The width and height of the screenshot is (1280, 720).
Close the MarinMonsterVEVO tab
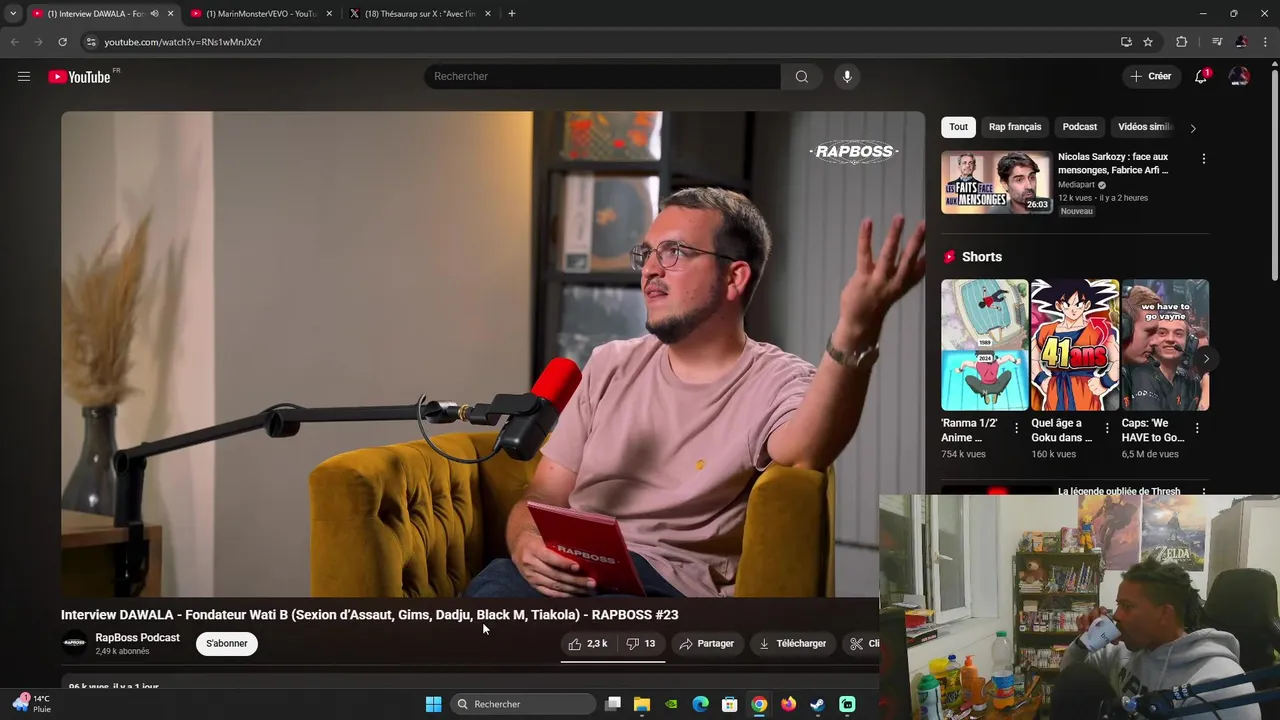tap(329, 14)
